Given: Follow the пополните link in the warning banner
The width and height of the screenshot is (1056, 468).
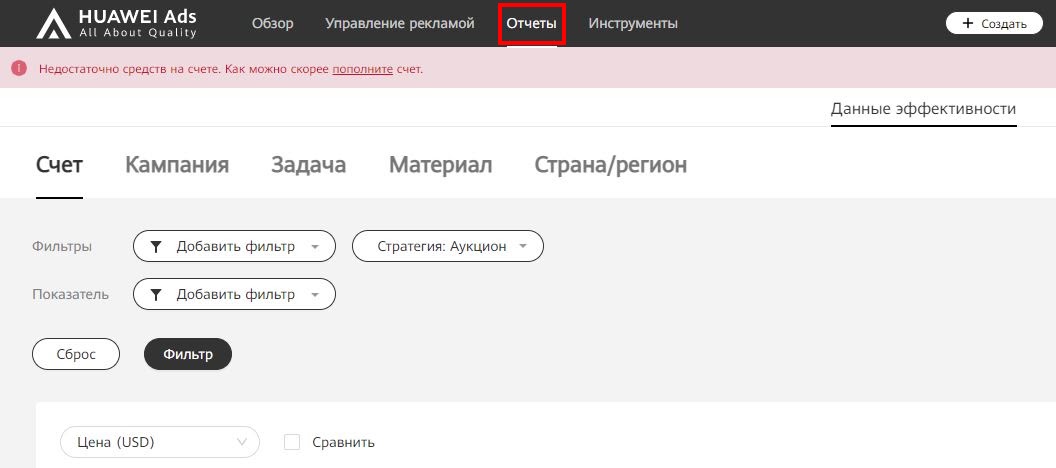Looking at the screenshot, I should point(362,69).
